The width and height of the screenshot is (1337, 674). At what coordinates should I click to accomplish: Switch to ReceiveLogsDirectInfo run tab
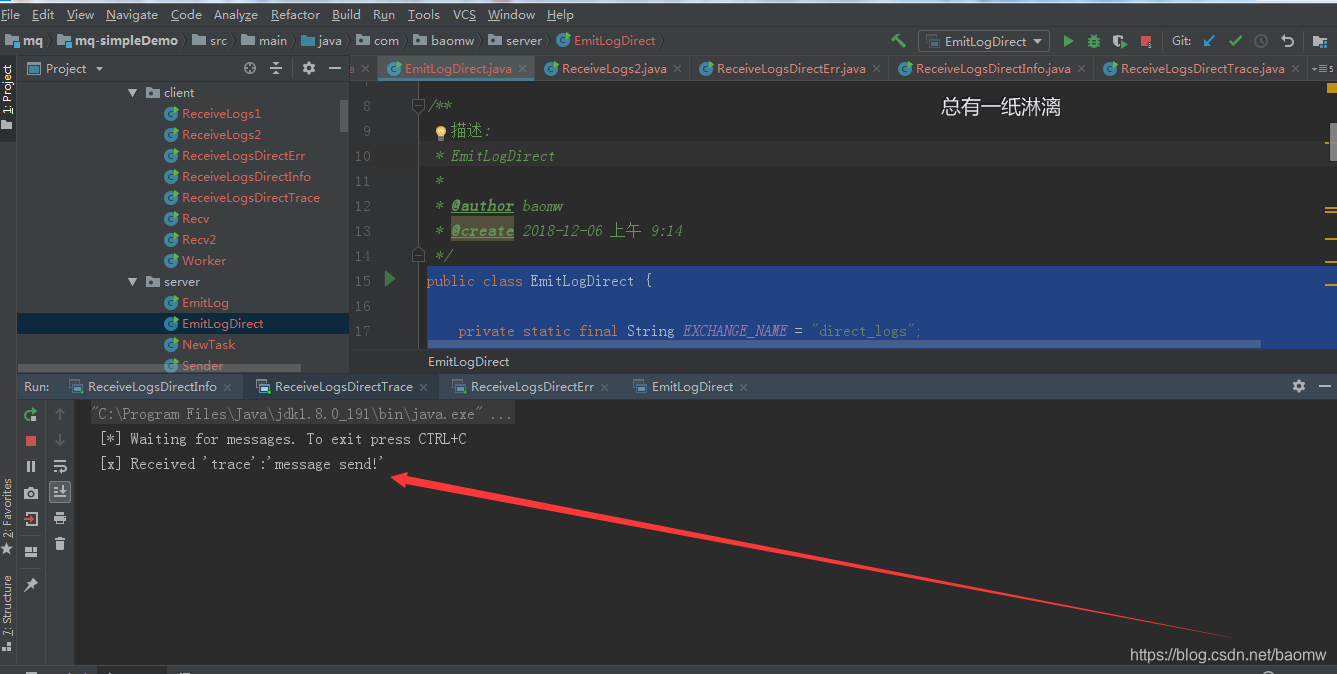pos(152,387)
